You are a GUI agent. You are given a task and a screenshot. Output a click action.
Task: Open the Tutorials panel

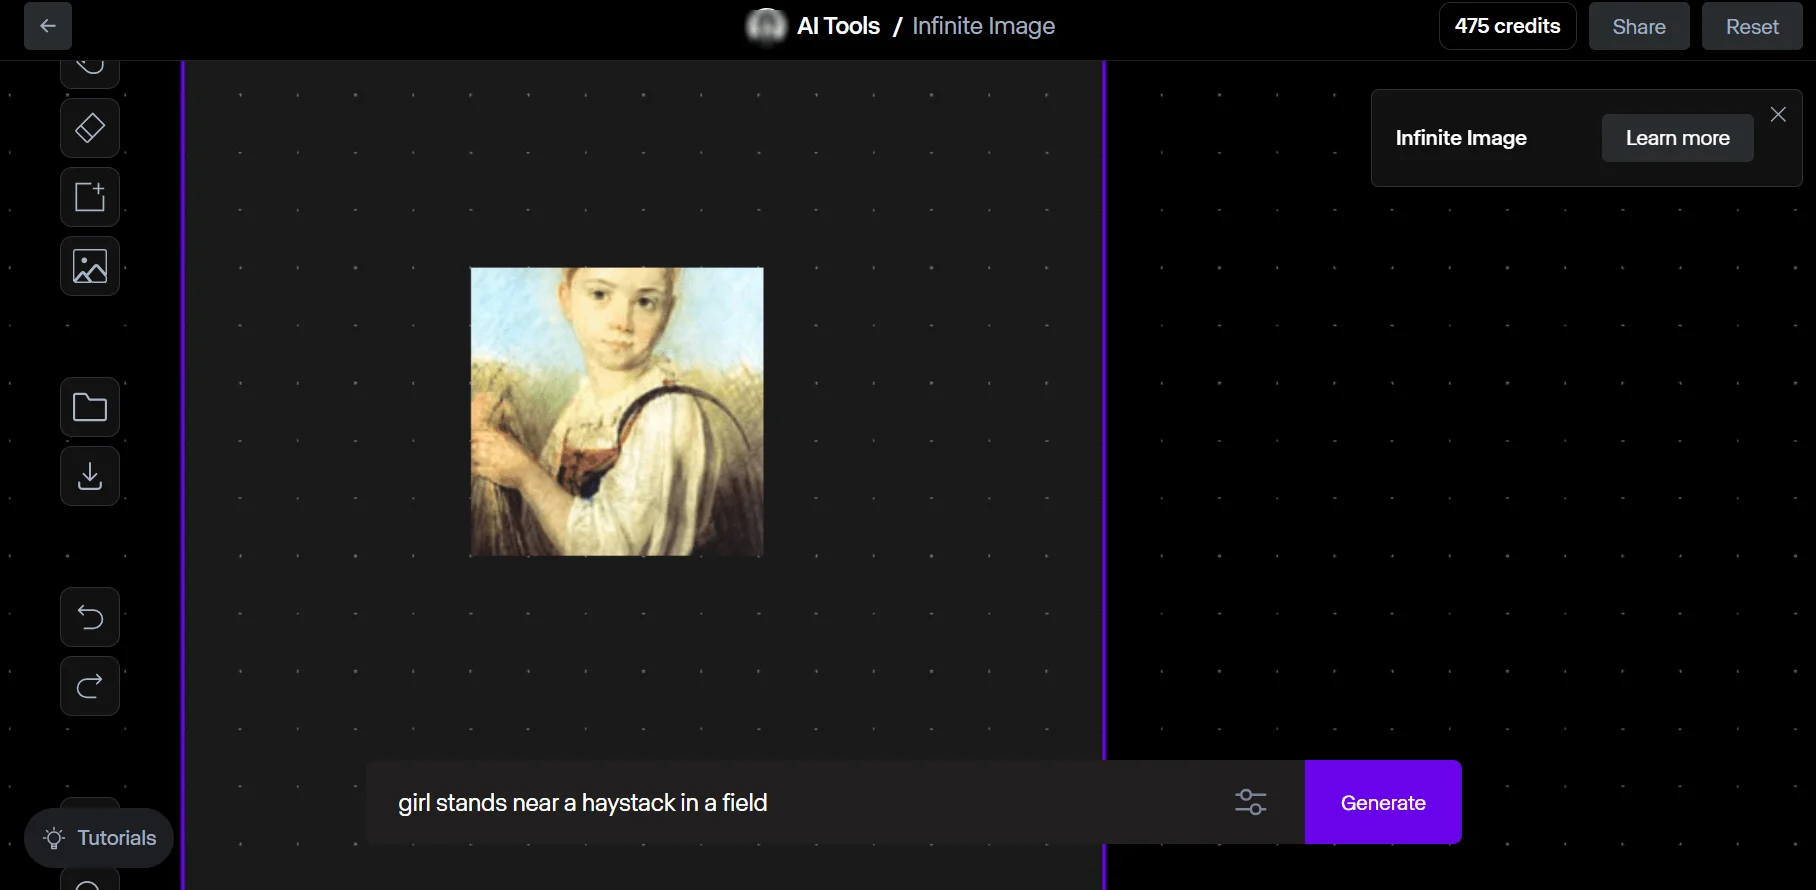(99, 838)
